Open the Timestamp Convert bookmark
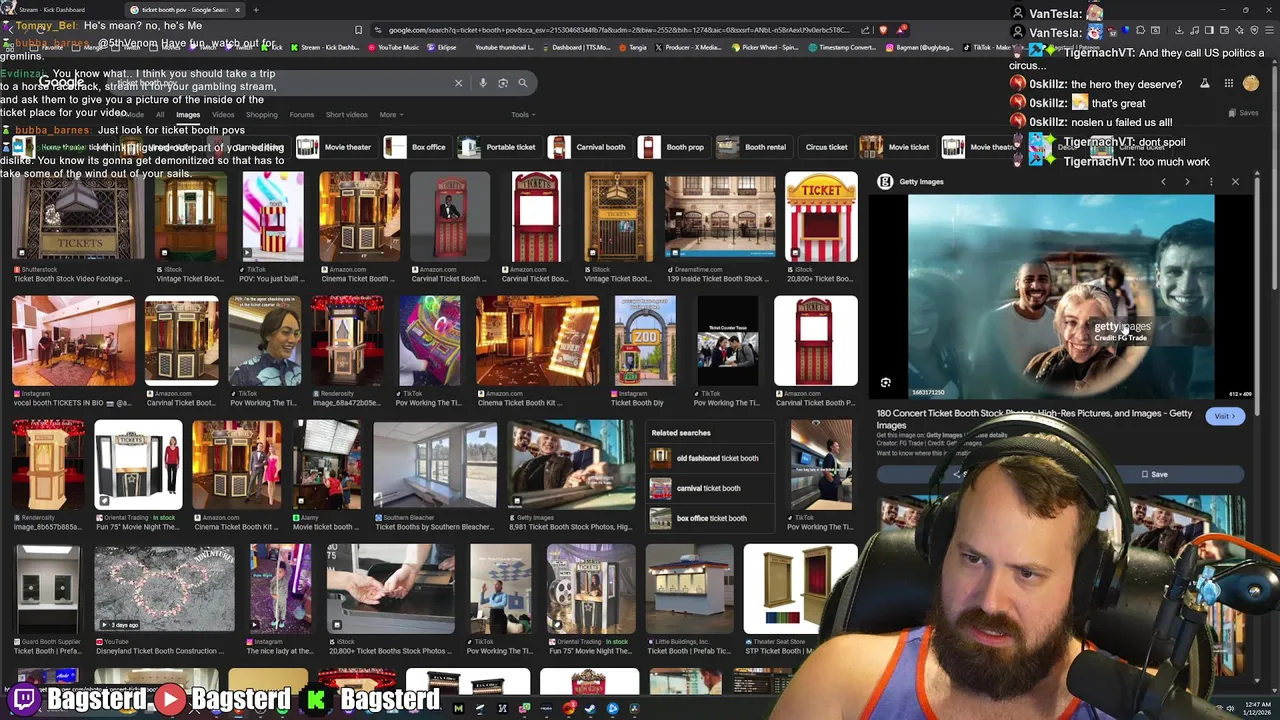Viewport: 1280px width, 720px height. [x=842, y=47]
